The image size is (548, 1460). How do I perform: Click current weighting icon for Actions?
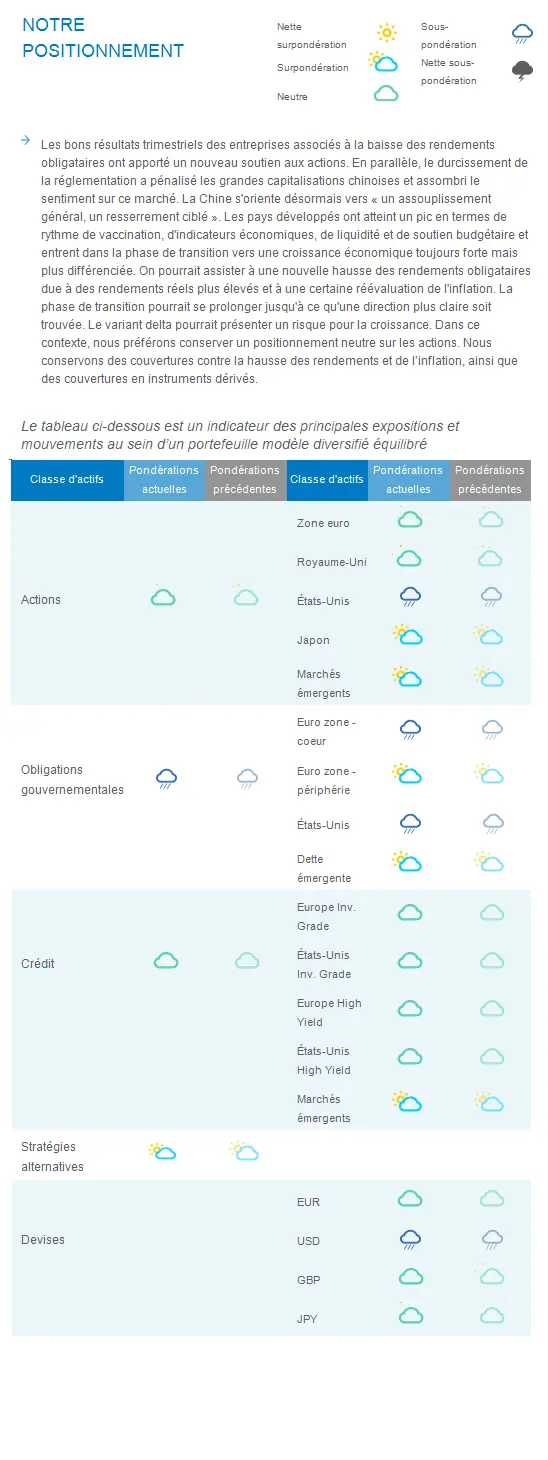pyautogui.click(x=163, y=596)
